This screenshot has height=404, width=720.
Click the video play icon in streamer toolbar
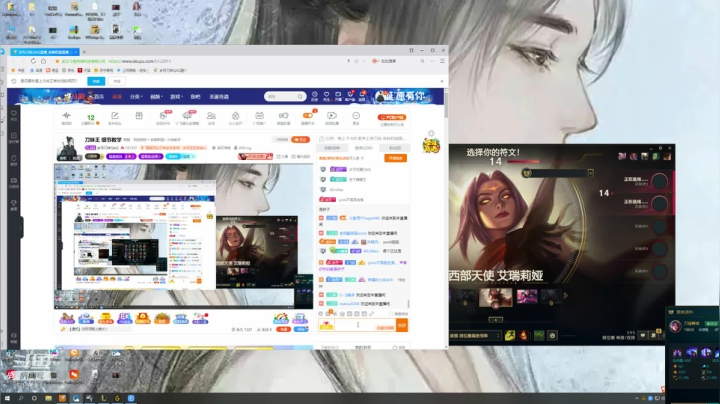[332, 117]
